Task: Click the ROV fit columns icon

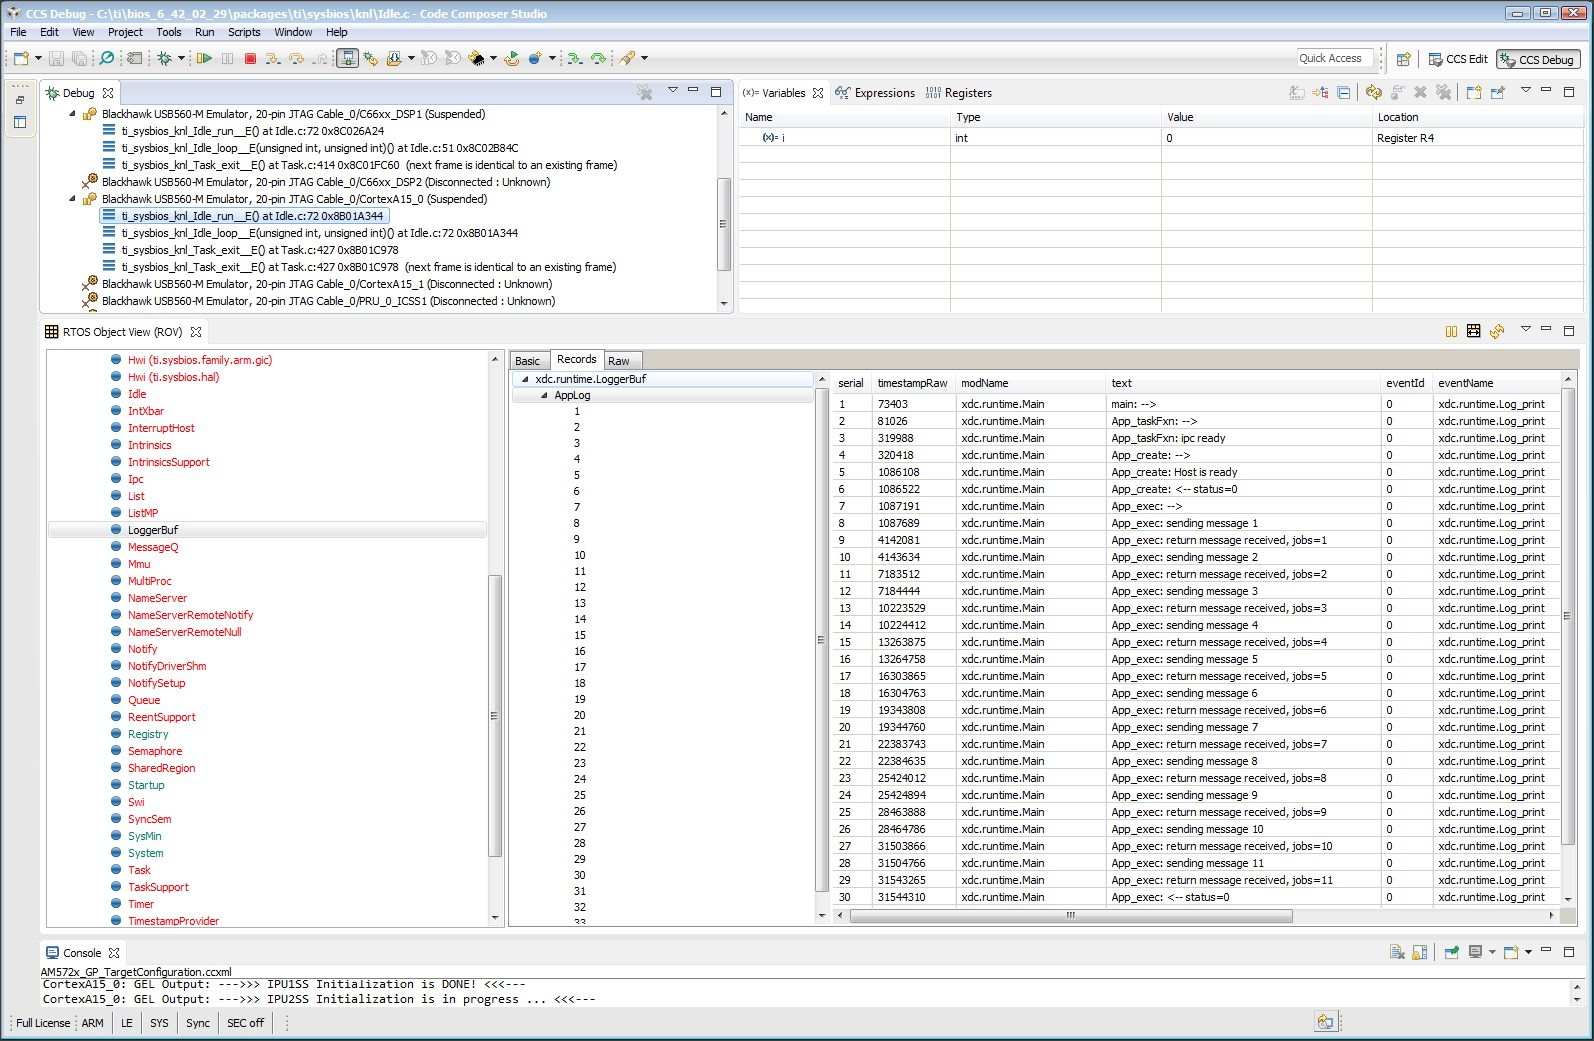Action: 1473,332
